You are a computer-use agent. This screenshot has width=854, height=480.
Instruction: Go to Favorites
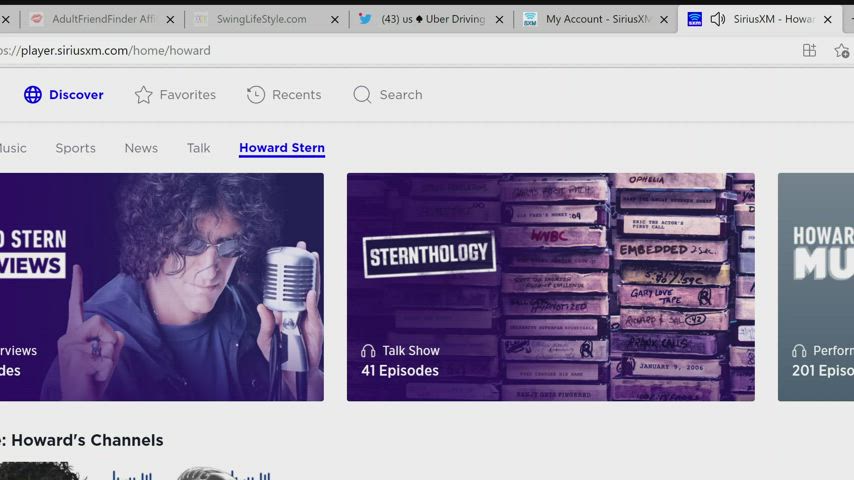click(175, 95)
